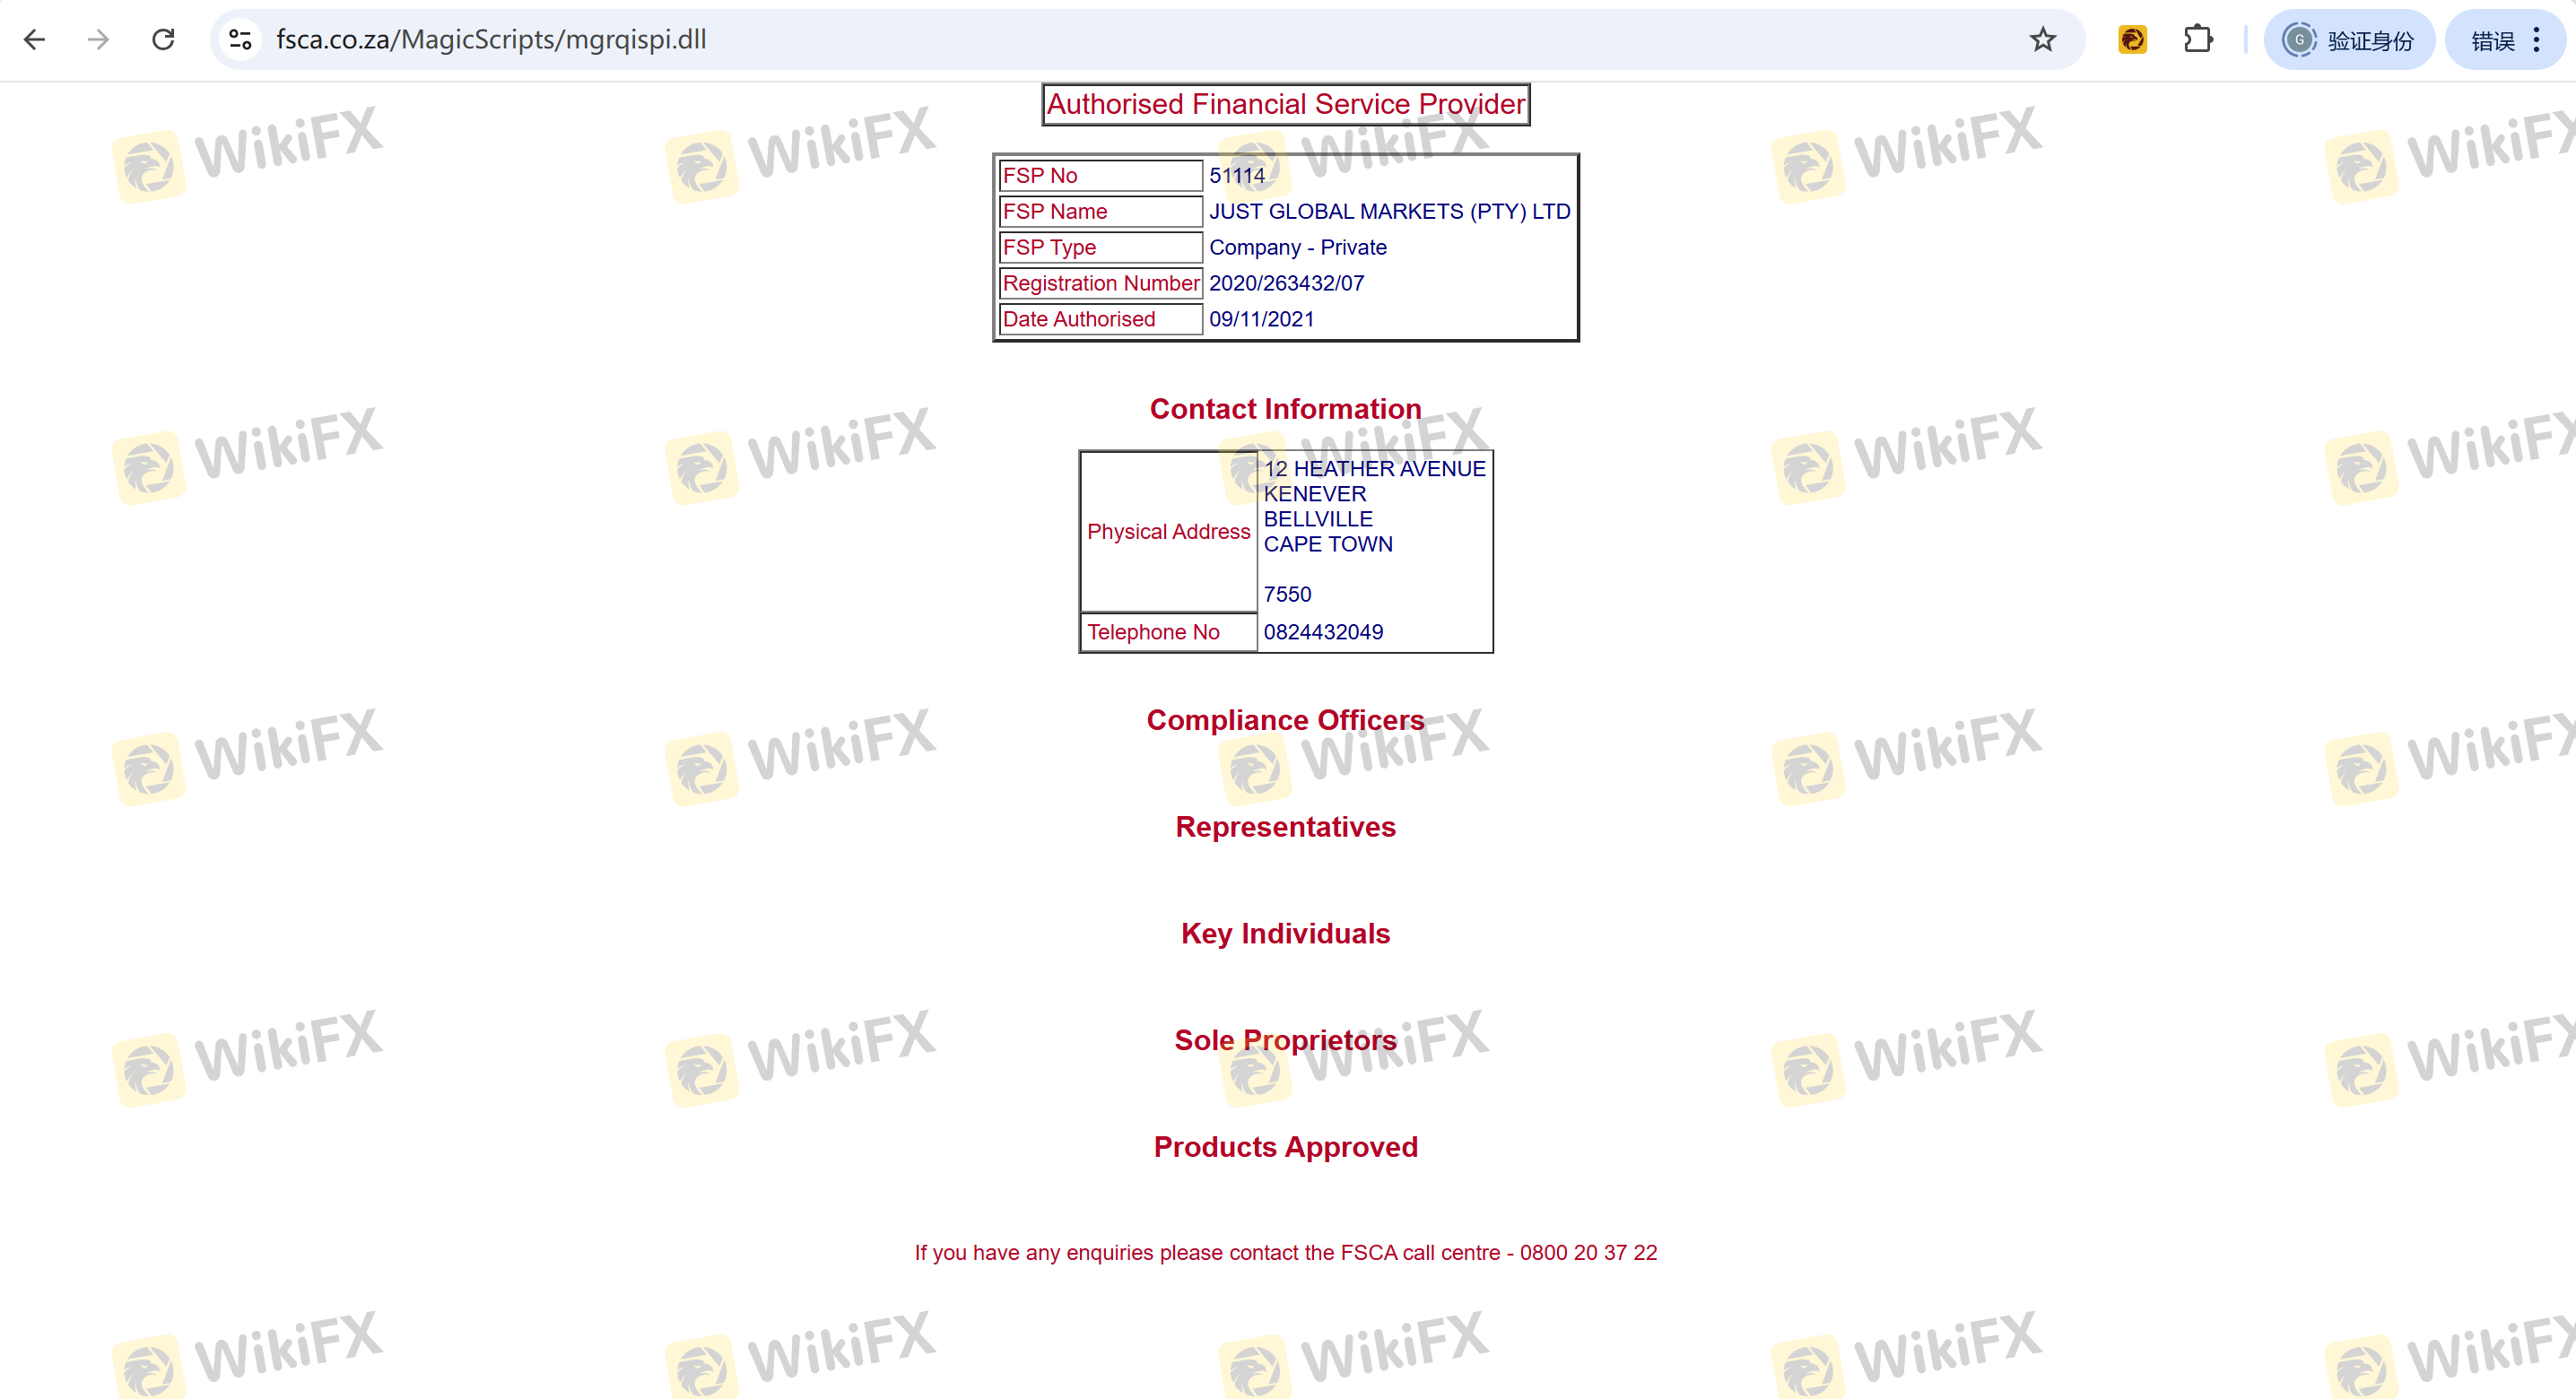Click FSP name JUST GLOBAL MARKETS text

pos(1389,212)
